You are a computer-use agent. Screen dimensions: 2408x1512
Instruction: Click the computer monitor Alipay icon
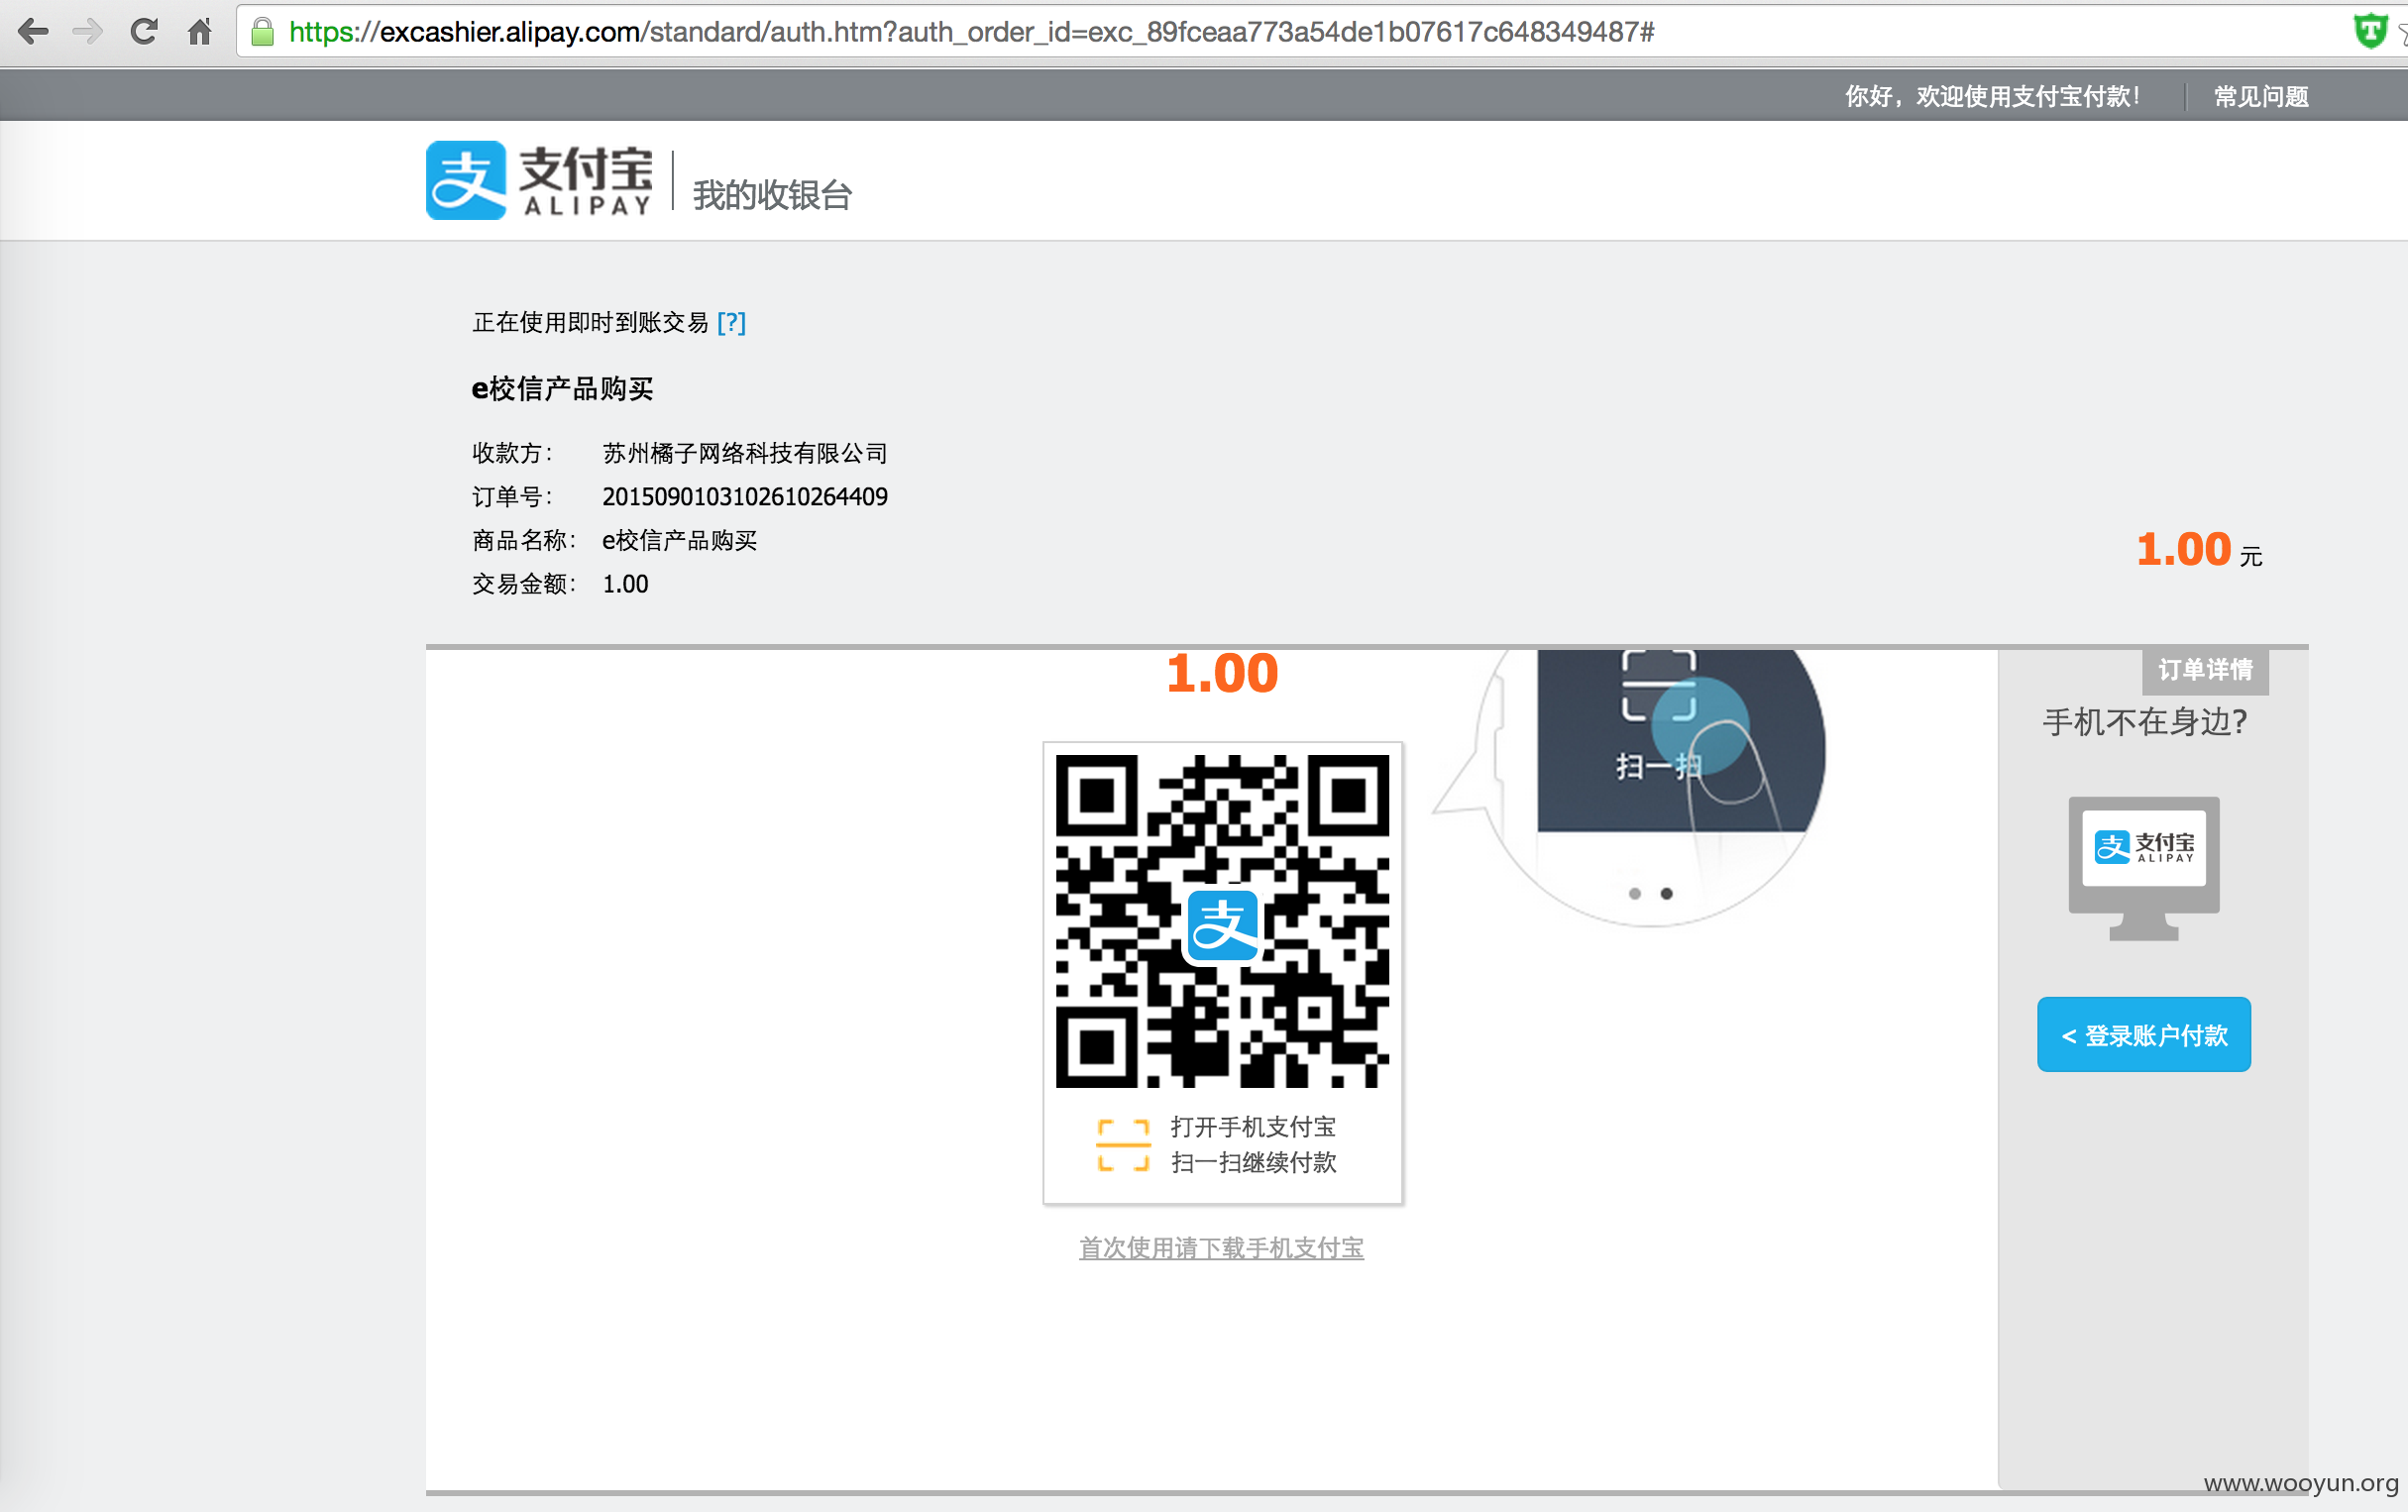click(x=2144, y=868)
